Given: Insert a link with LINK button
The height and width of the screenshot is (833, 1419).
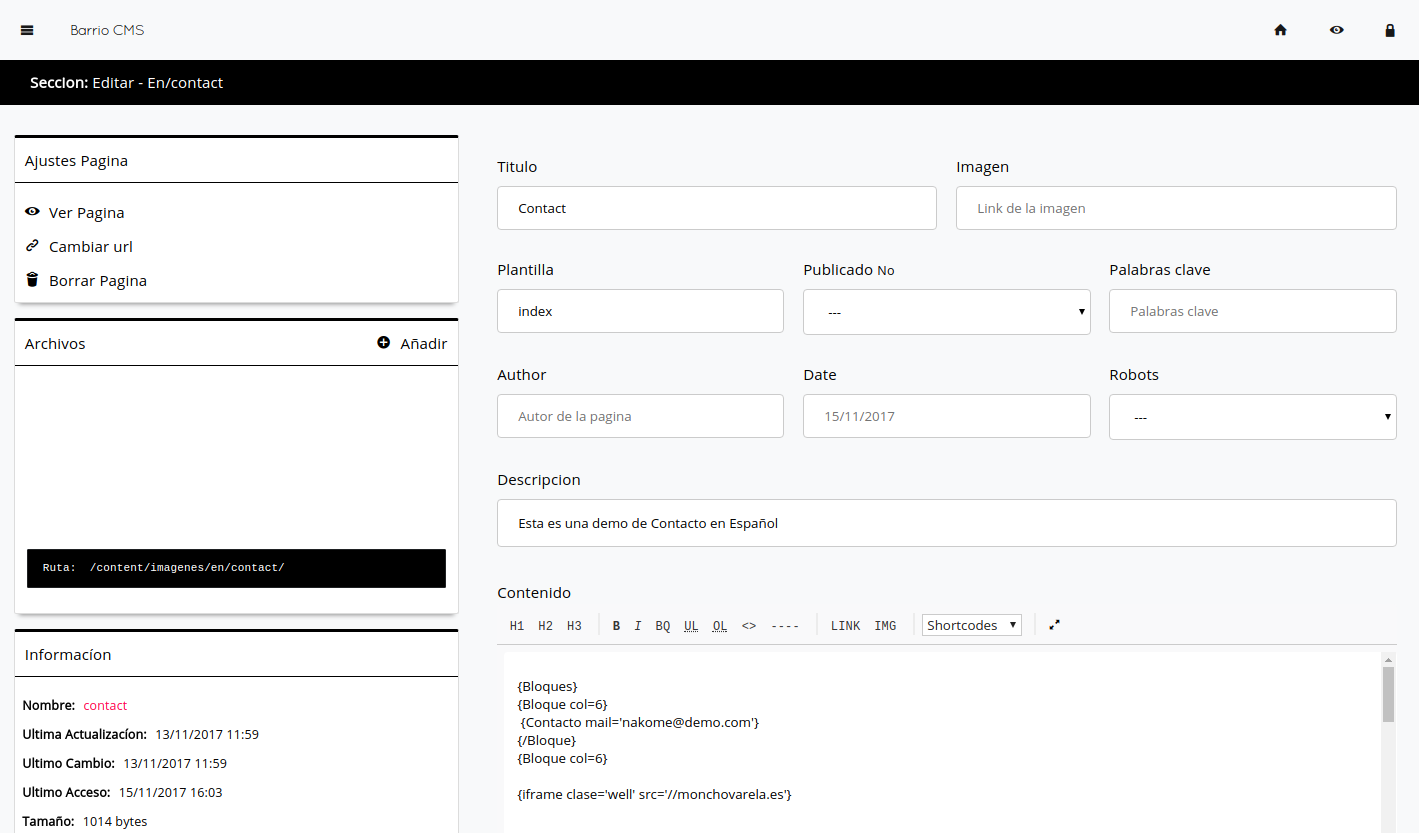Looking at the screenshot, I should coord(845,626).
